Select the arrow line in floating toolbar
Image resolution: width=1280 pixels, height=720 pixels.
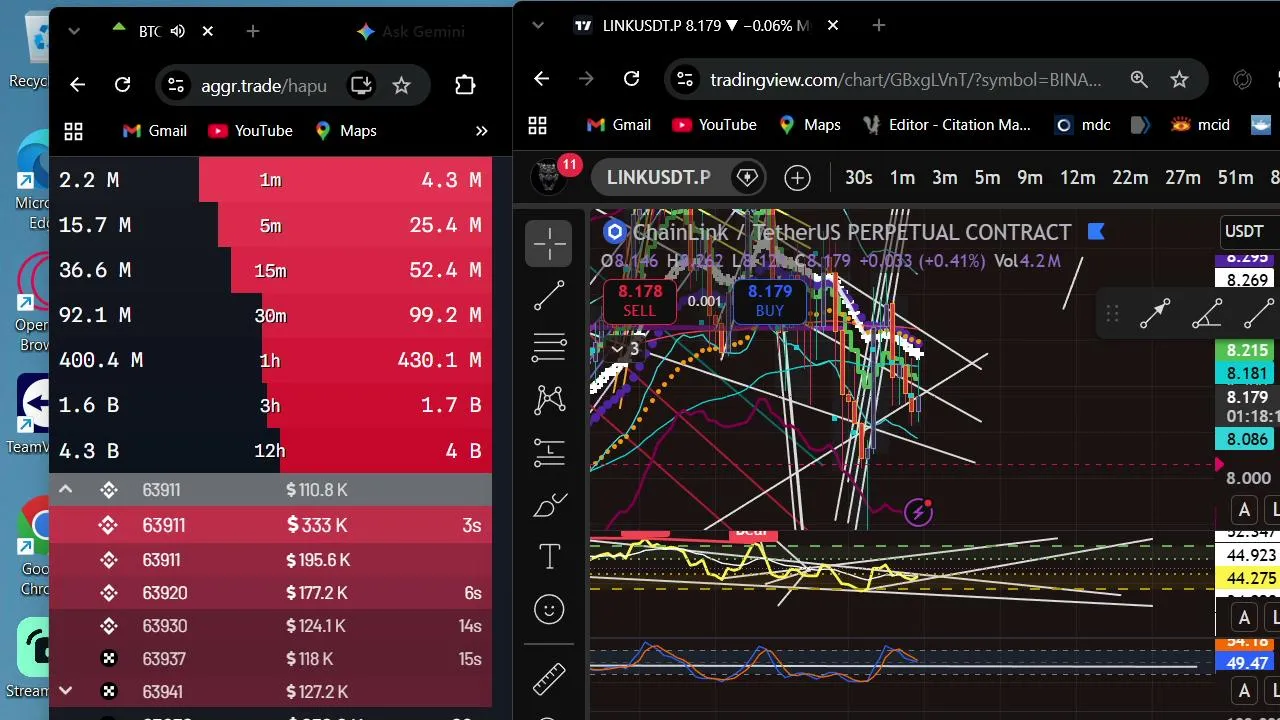[1155, 314]
